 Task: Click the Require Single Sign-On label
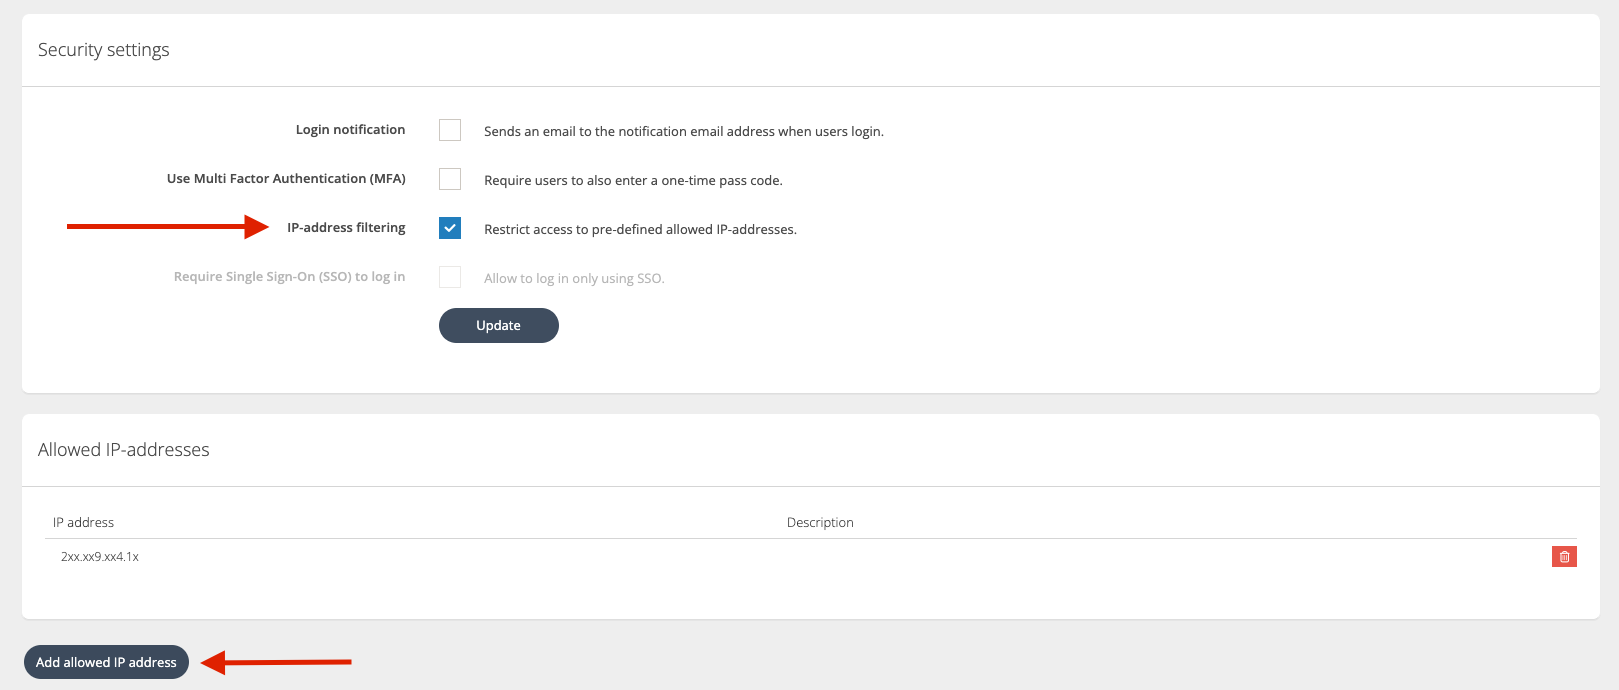click(x=289, y=277)
